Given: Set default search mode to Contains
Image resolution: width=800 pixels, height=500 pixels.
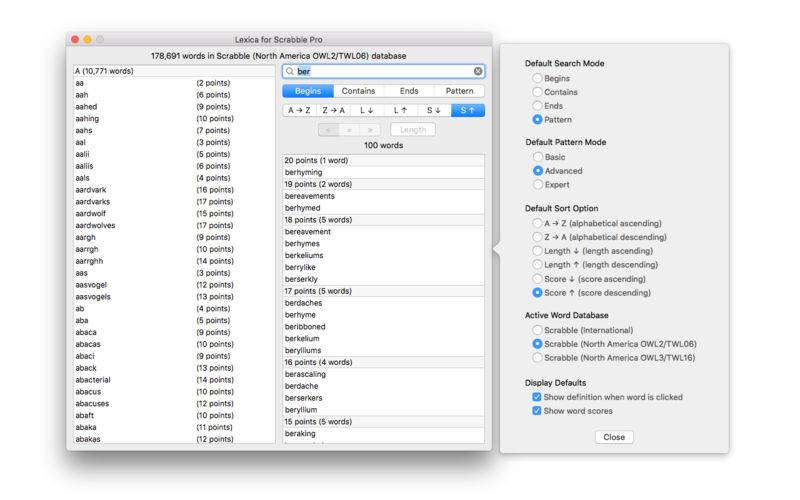Looking at the screenshot, I should (538, 91).
